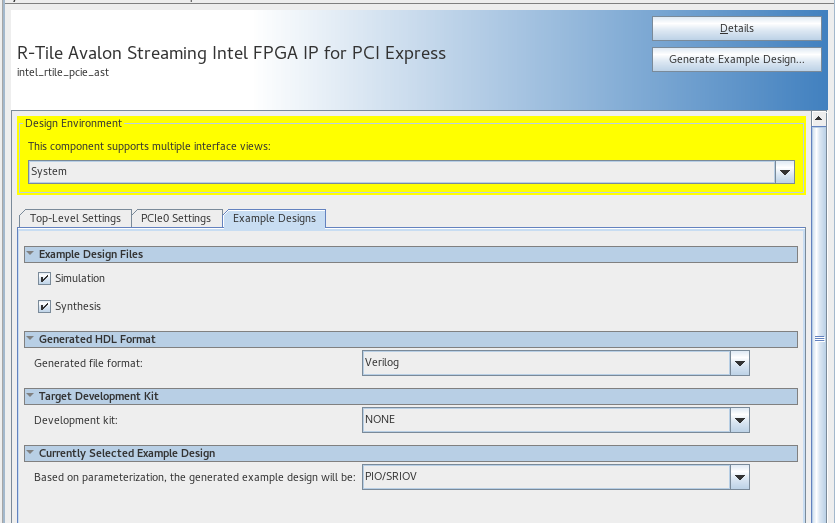Click the Details button

click(736, 29)
